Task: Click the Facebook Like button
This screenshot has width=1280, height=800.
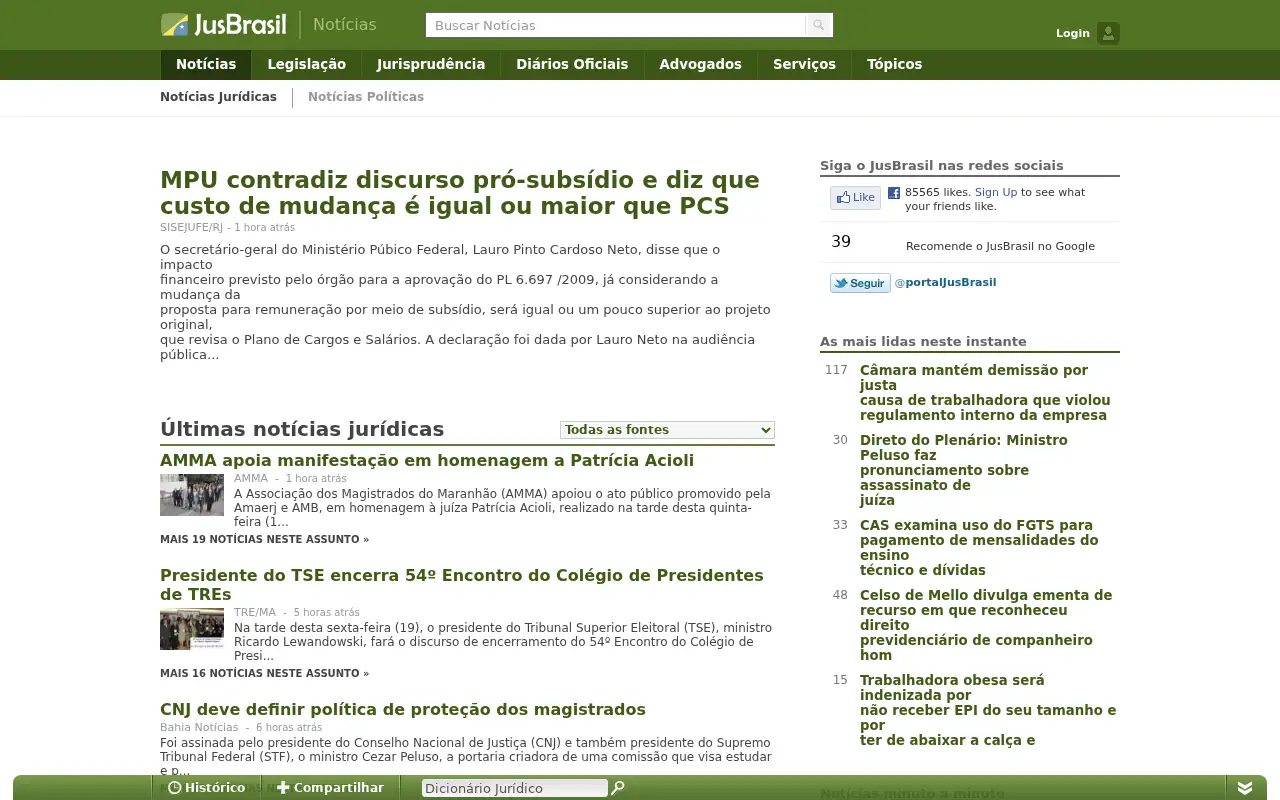Action: click(x=855, y=198)
